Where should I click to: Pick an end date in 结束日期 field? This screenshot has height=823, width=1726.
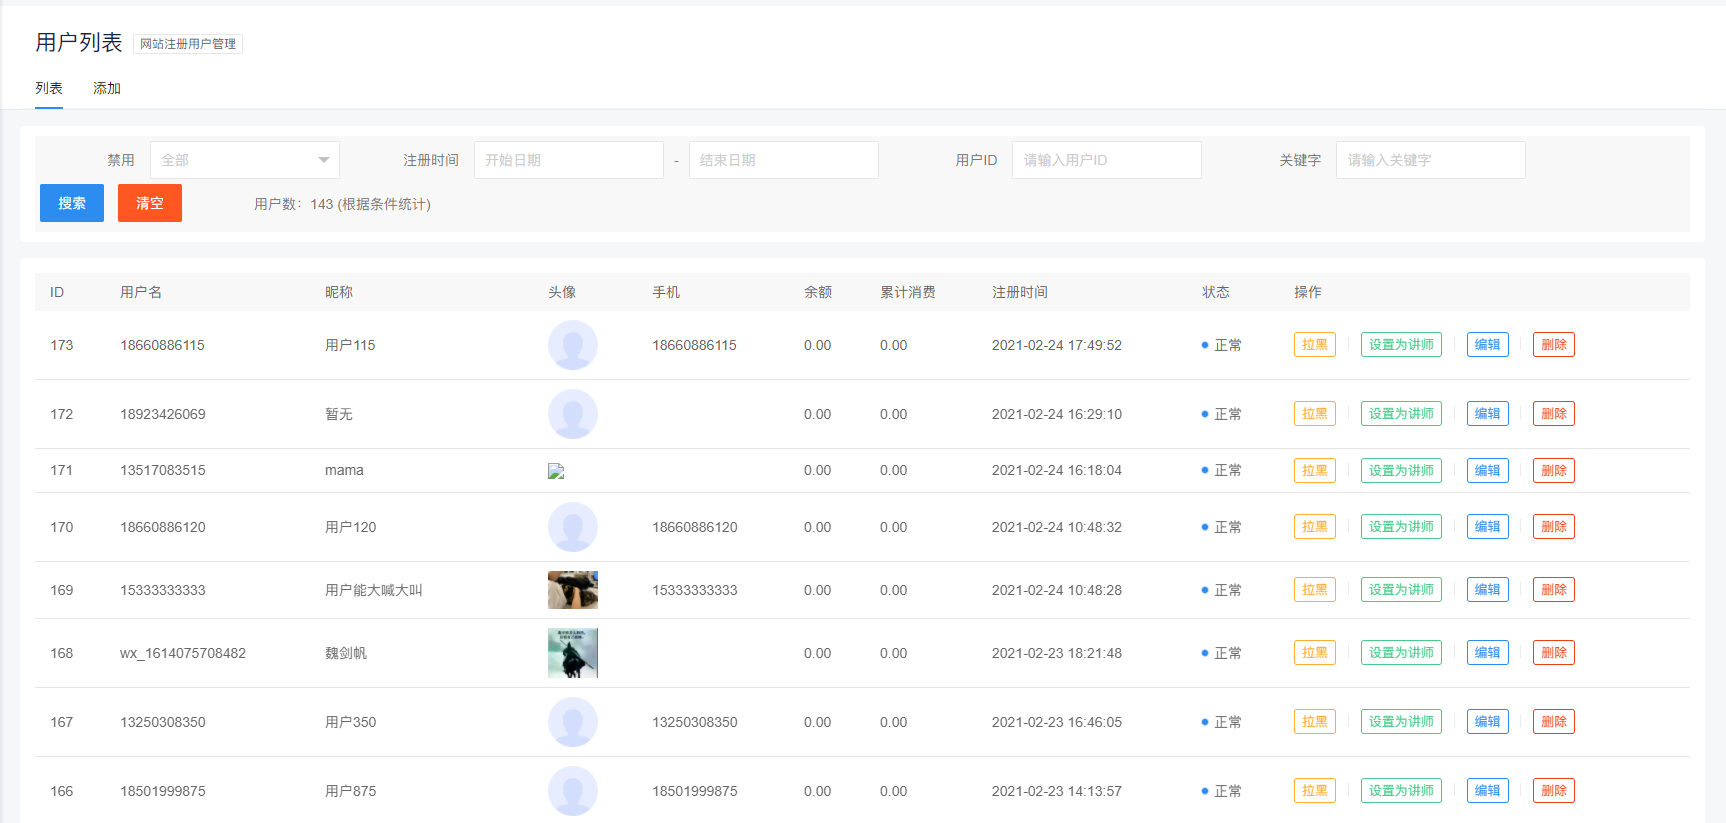784,160
